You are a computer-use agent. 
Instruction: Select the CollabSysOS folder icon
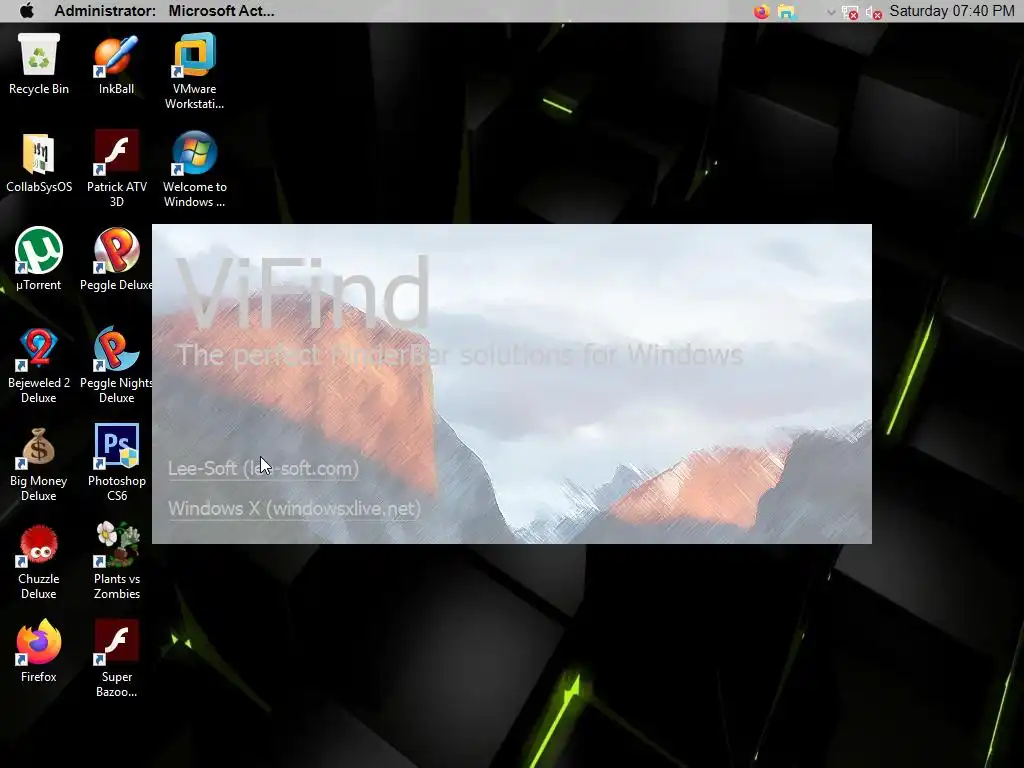tap(39, 162)
